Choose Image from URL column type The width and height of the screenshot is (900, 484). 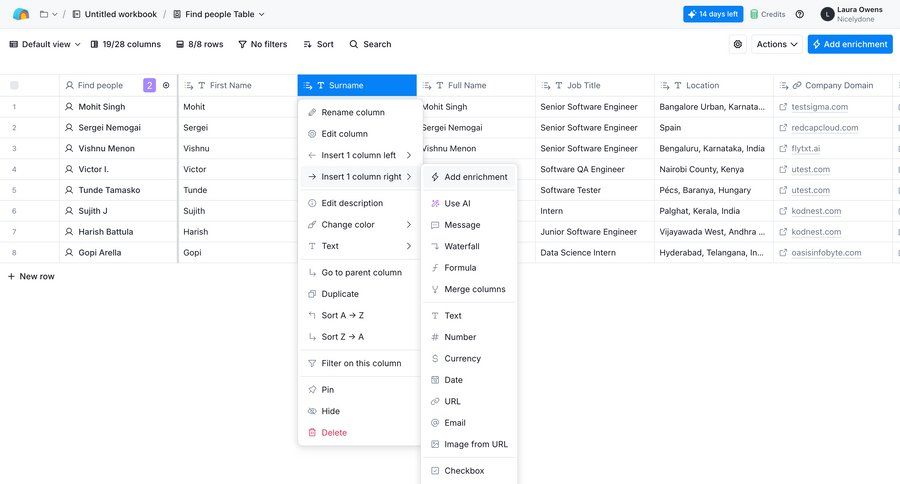(x=468, y=444)
